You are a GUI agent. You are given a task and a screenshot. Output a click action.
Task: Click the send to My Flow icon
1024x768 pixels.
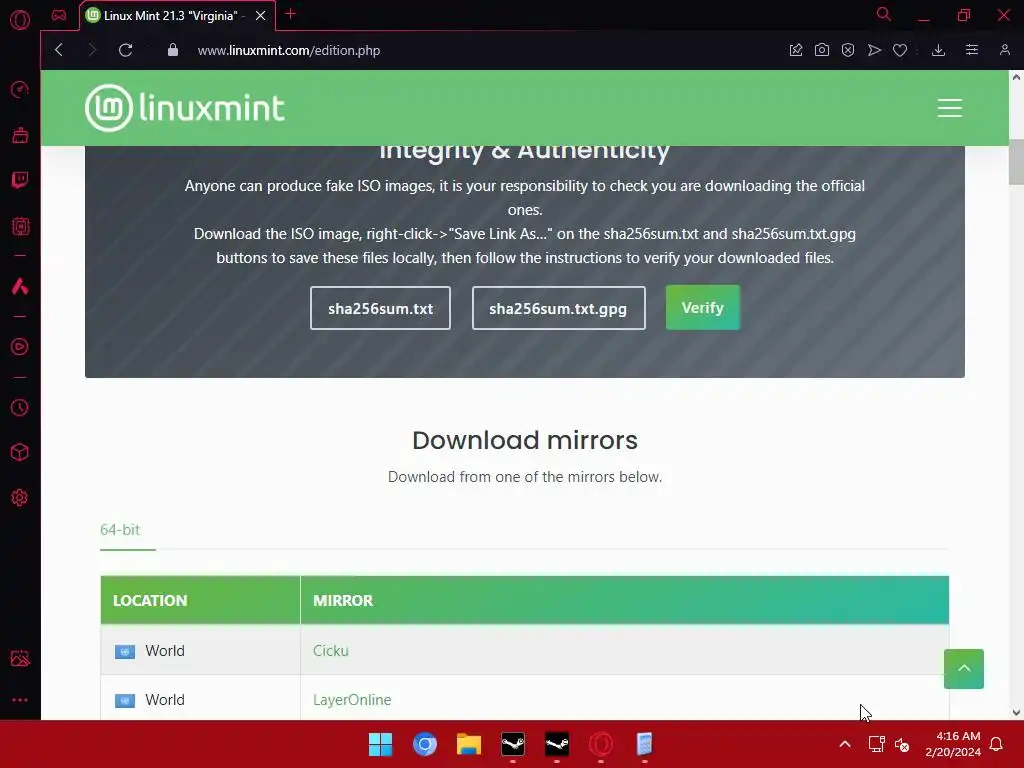[x=874, y=50]
